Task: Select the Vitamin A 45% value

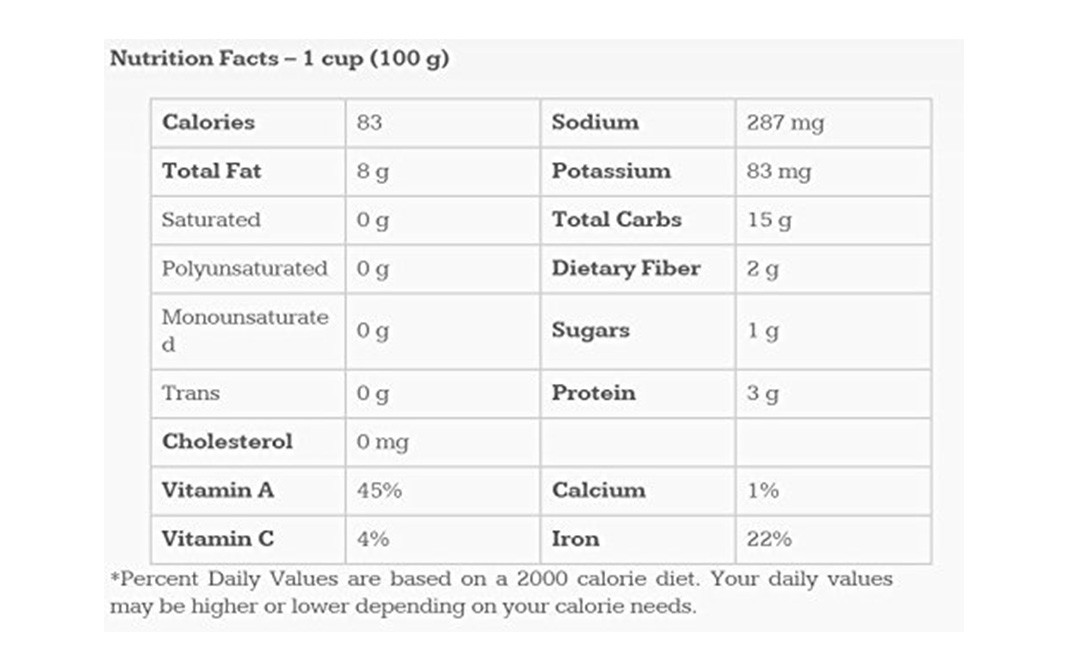Action: point(379,491)
